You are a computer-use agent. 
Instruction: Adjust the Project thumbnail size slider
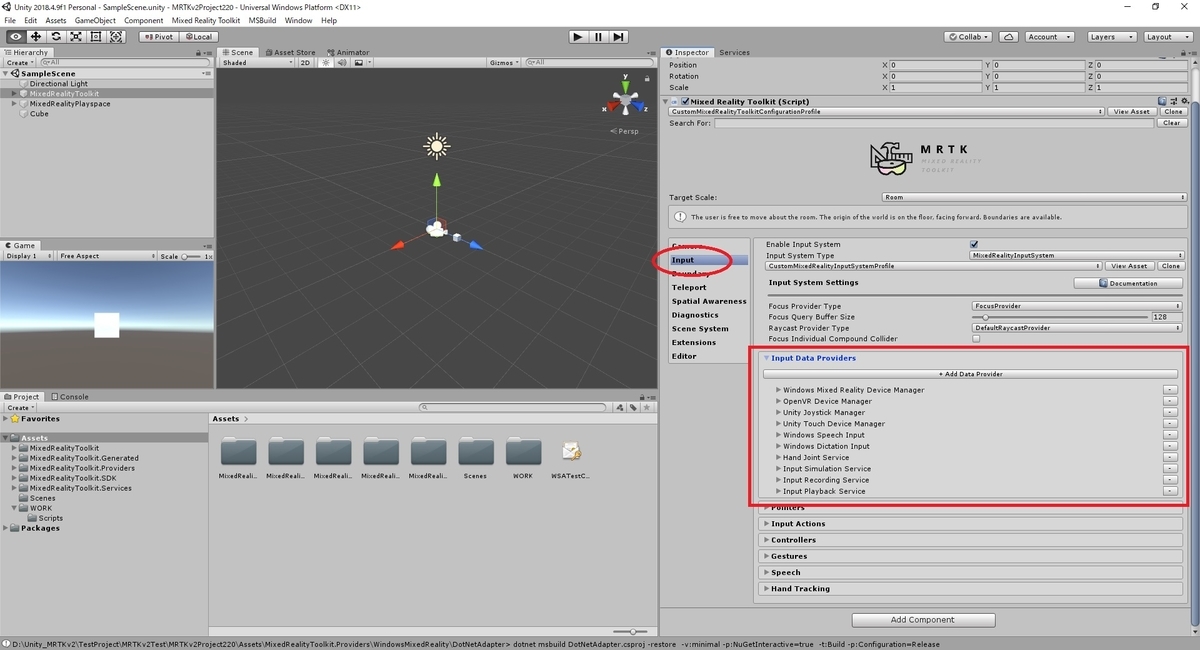click(632, 632)
